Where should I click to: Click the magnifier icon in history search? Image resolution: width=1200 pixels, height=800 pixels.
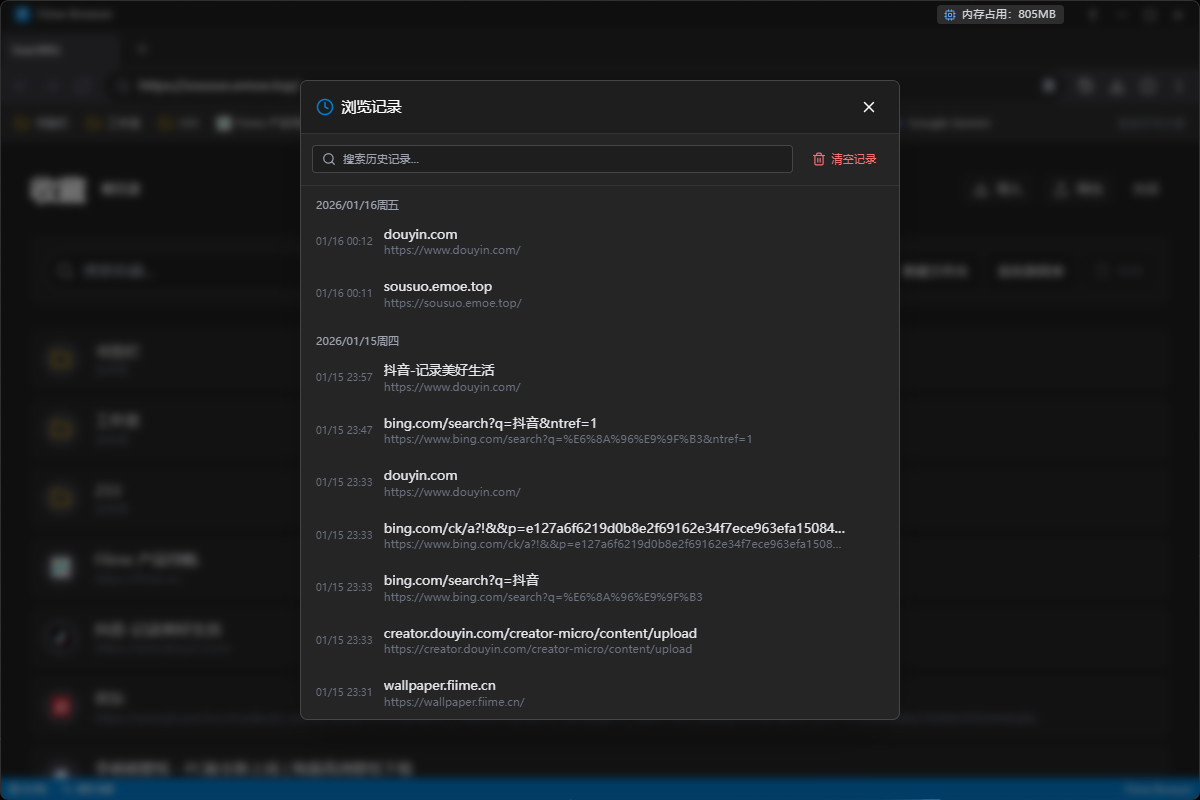click(x=329, y=159)
